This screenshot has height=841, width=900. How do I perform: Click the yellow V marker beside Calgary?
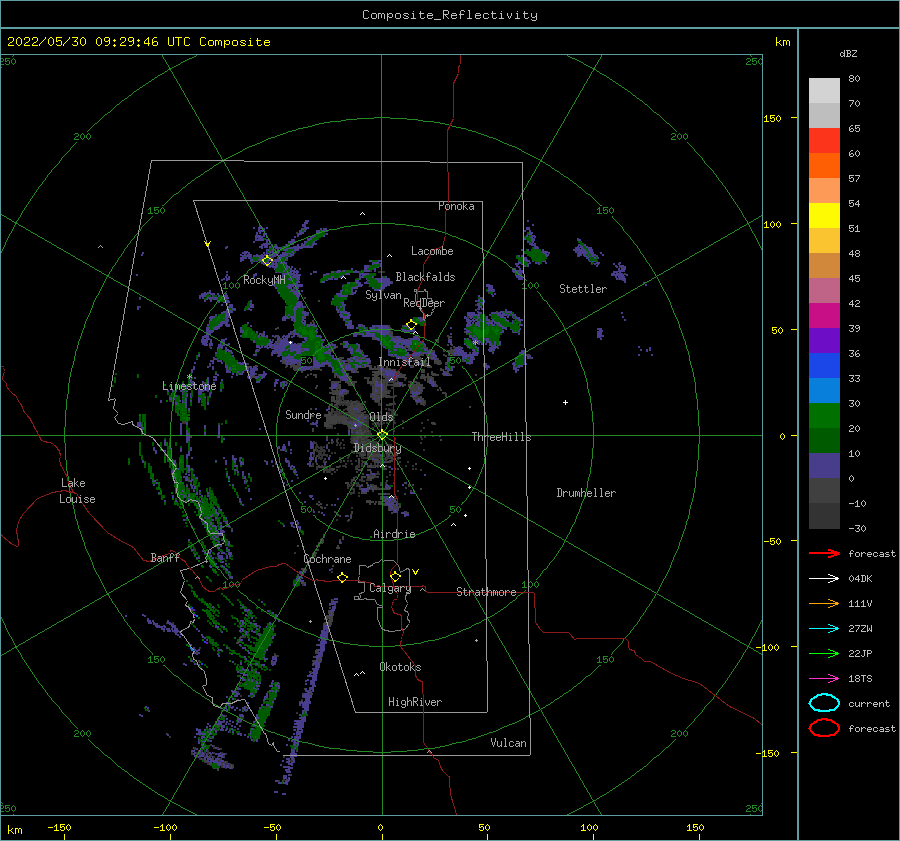416,572
